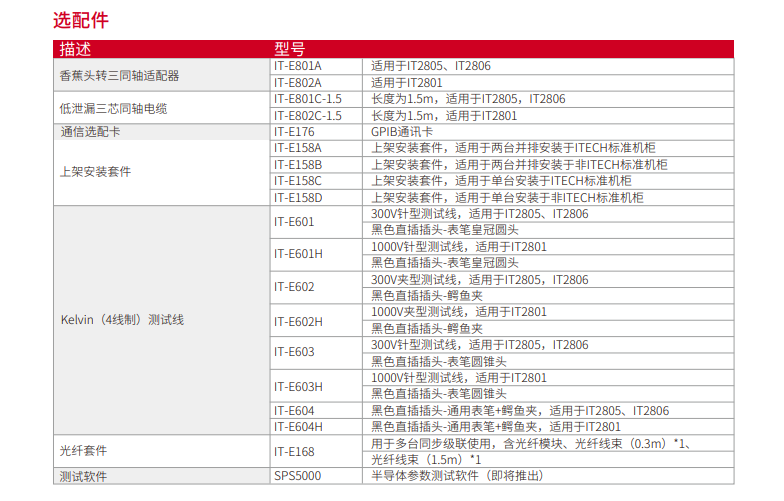
Task: Select model IT-E802A cell
Action: pyautogui.click(x=316, y=83)
